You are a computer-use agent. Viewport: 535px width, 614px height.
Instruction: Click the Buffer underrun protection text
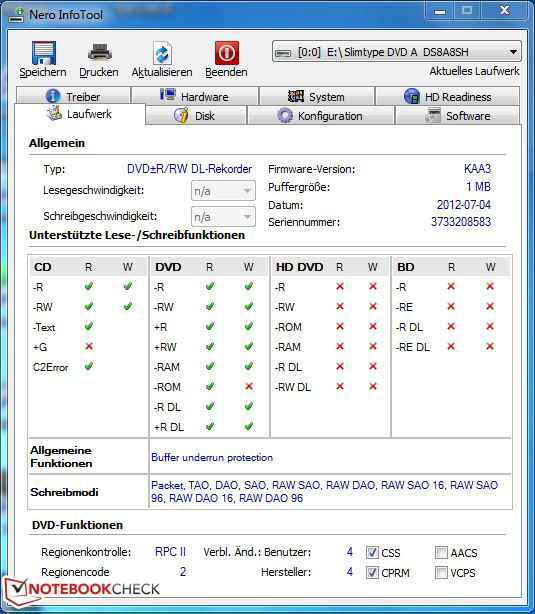click(x=212, y=457)
